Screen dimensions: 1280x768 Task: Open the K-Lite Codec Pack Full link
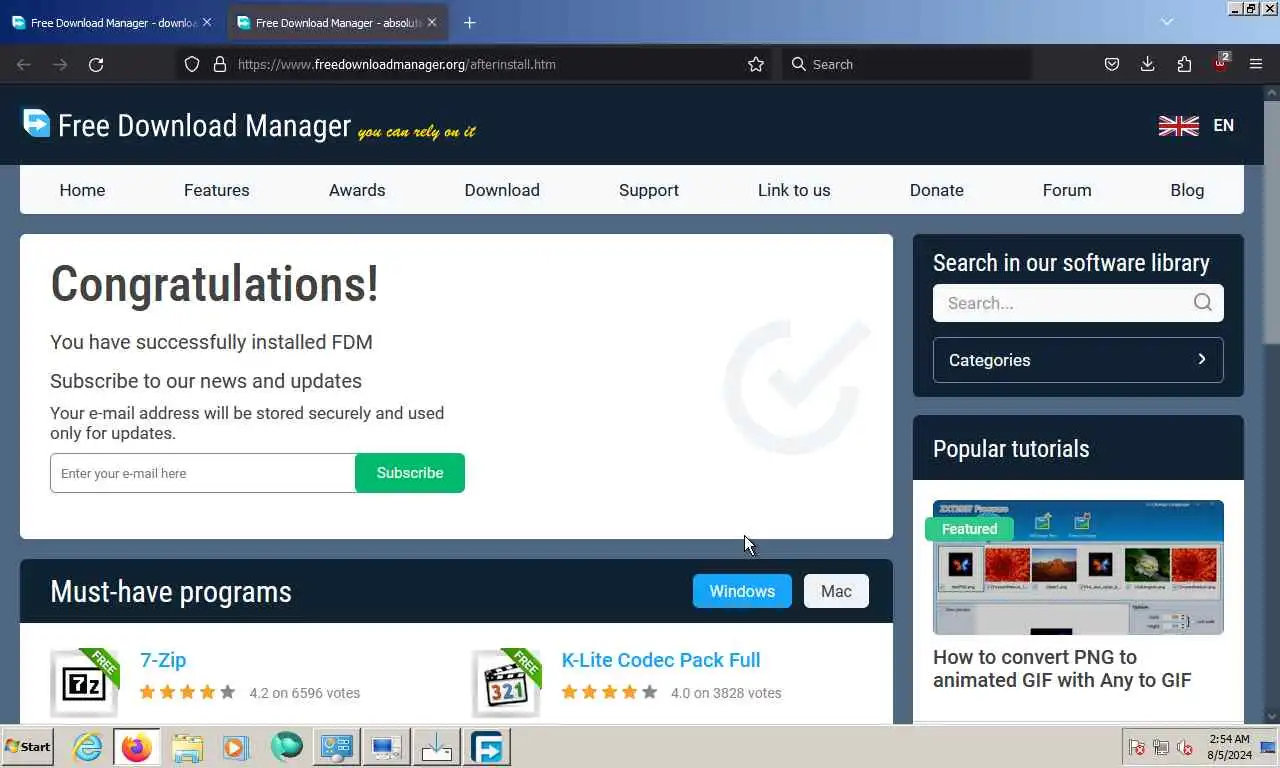pyautogui.click(x=661, y=660)
